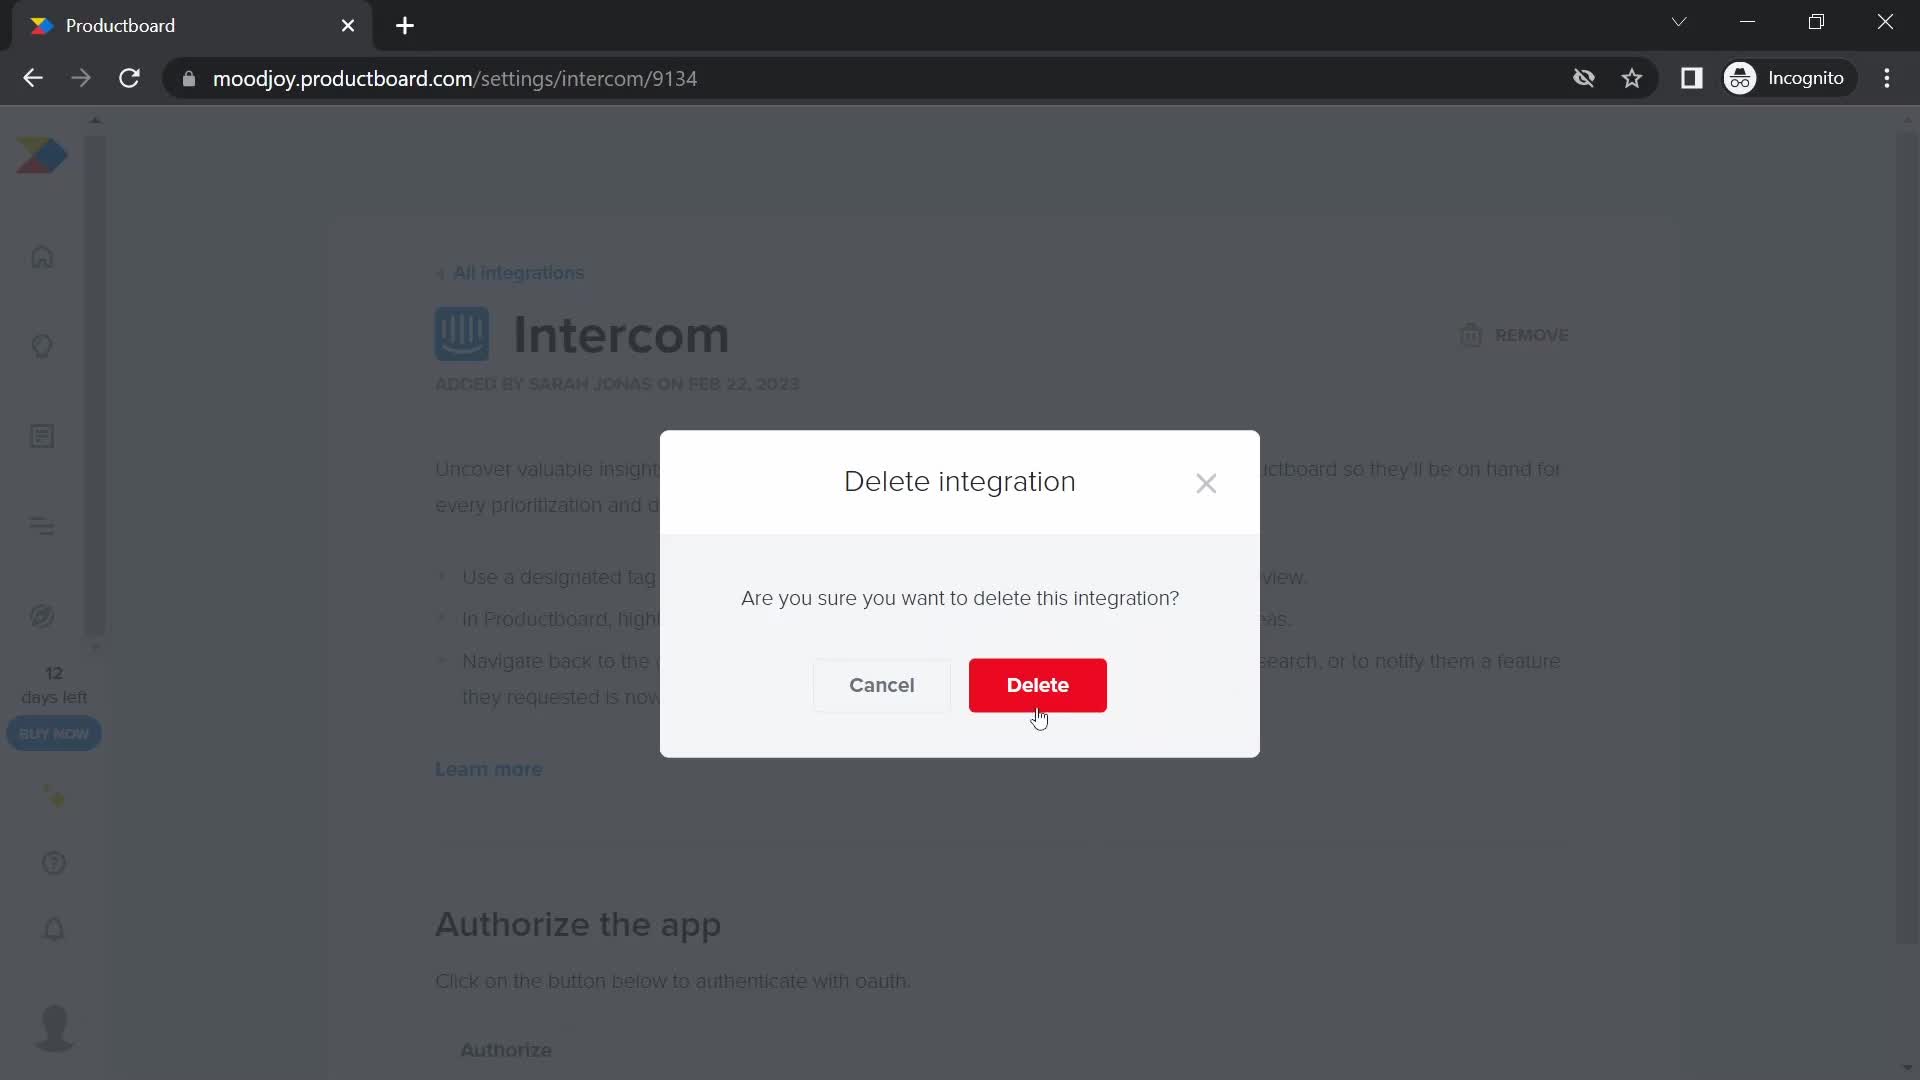The width and height of the screenshot is (1920, 1080).
Task: Open the Portal compass icon in sidebar
Action: click(x=42, y=616)
